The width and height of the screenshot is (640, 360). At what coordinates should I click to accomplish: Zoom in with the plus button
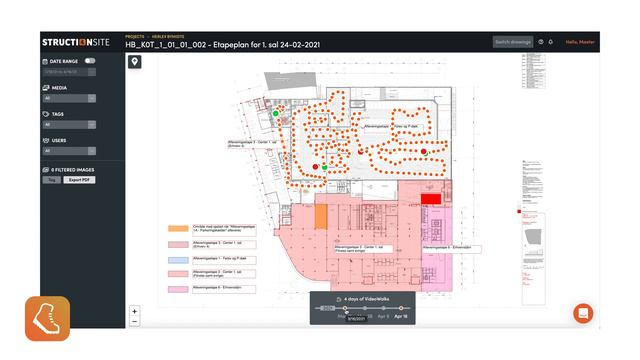(x=135, y=311)
